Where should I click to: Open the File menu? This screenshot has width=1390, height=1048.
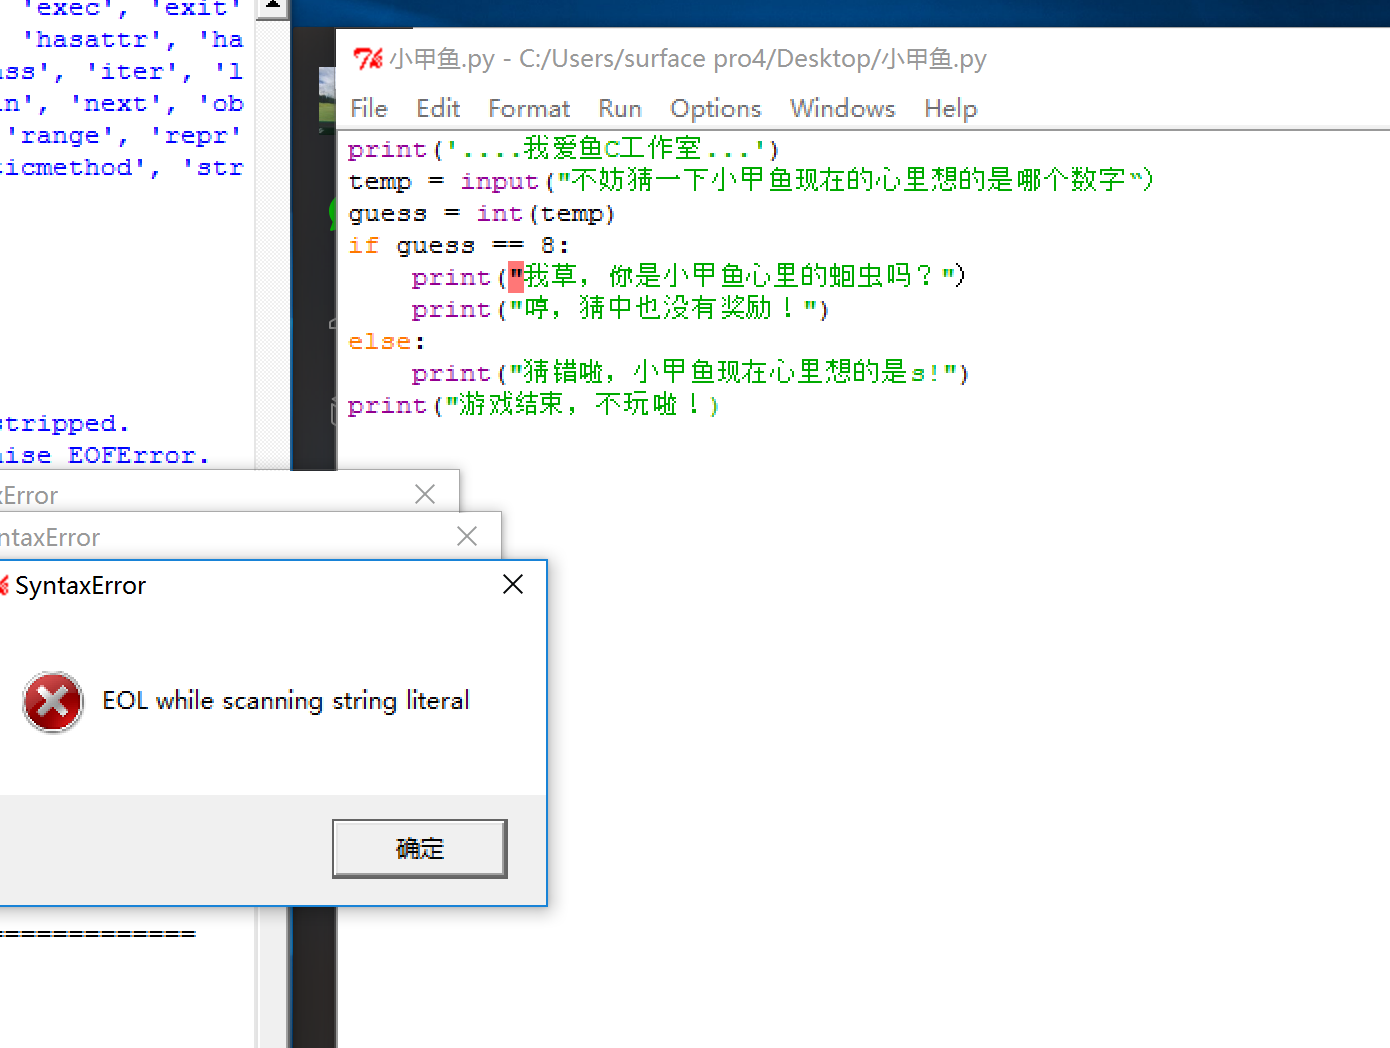click(368, 108)
